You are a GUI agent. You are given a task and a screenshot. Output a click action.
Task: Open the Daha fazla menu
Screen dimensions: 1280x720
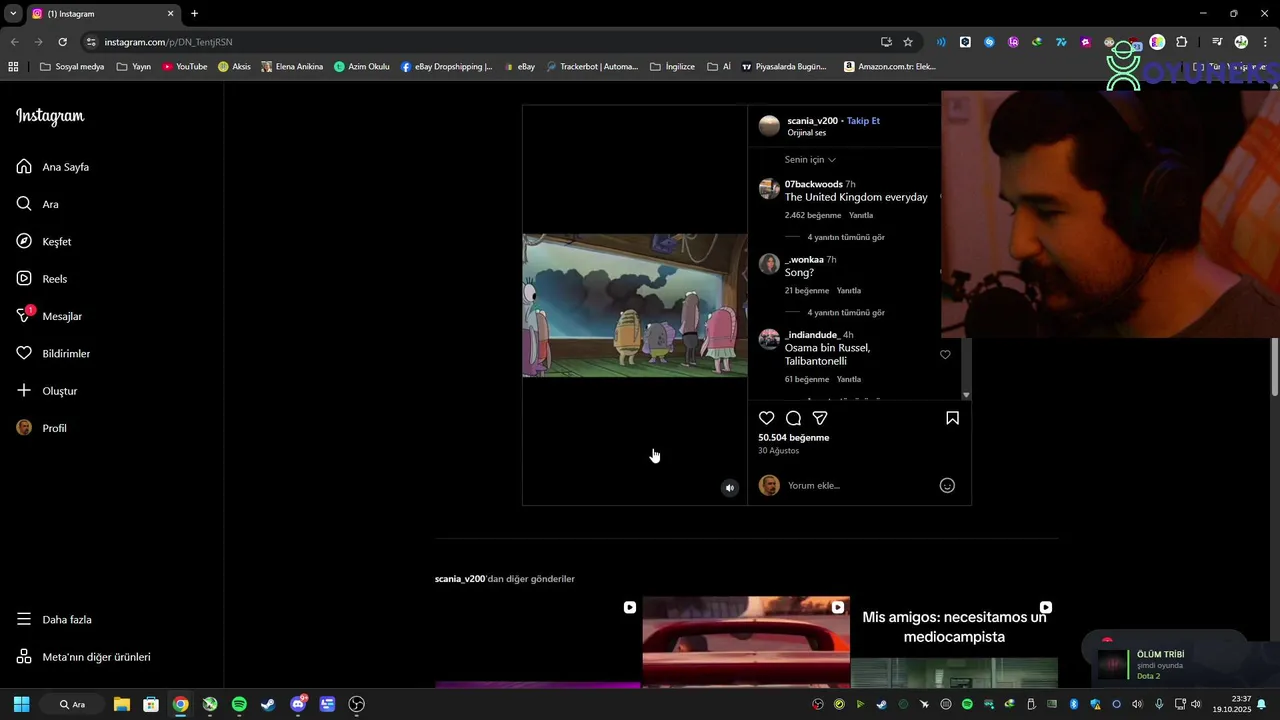pos(54,619)
